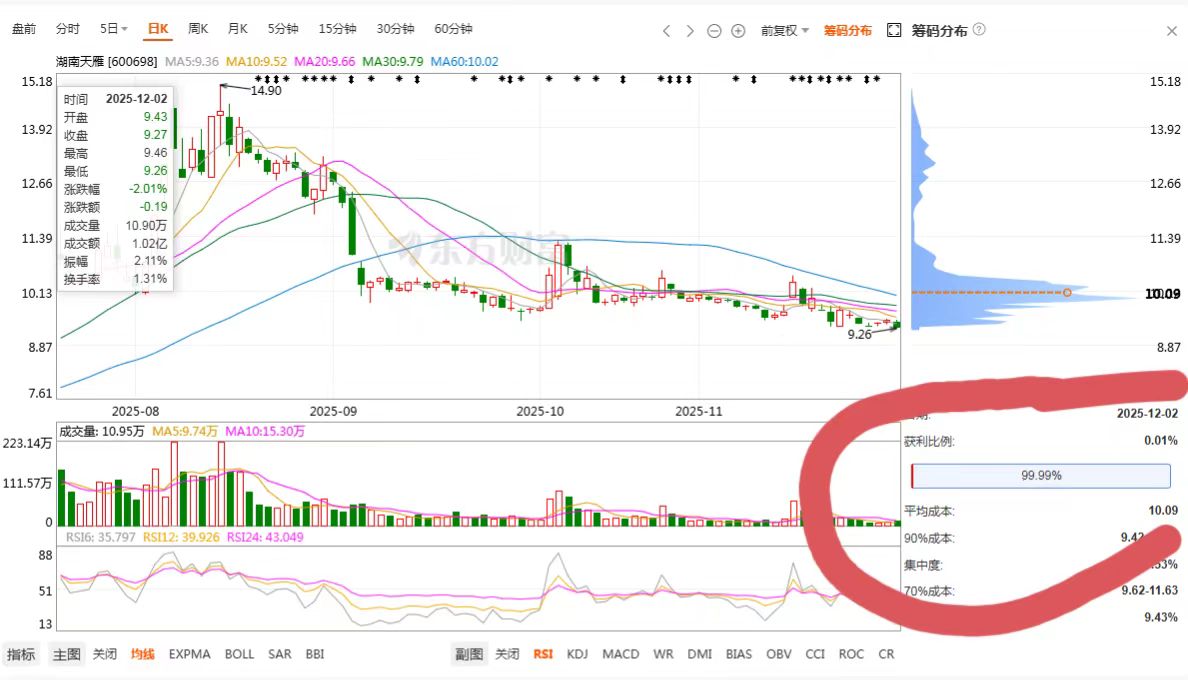Select KDJ sub-chart indicator

[x=577, y=654]
